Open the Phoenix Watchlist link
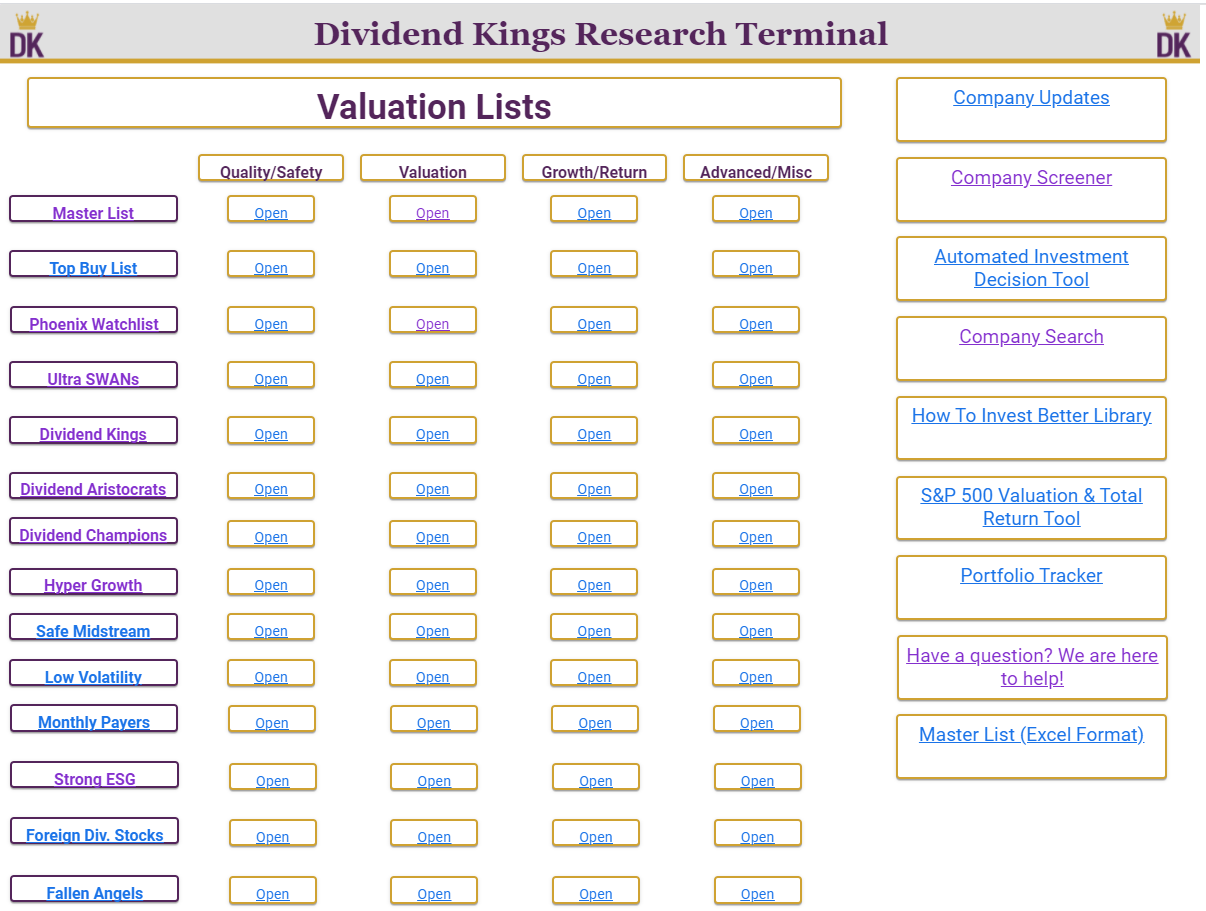 (x=94, y=324)
